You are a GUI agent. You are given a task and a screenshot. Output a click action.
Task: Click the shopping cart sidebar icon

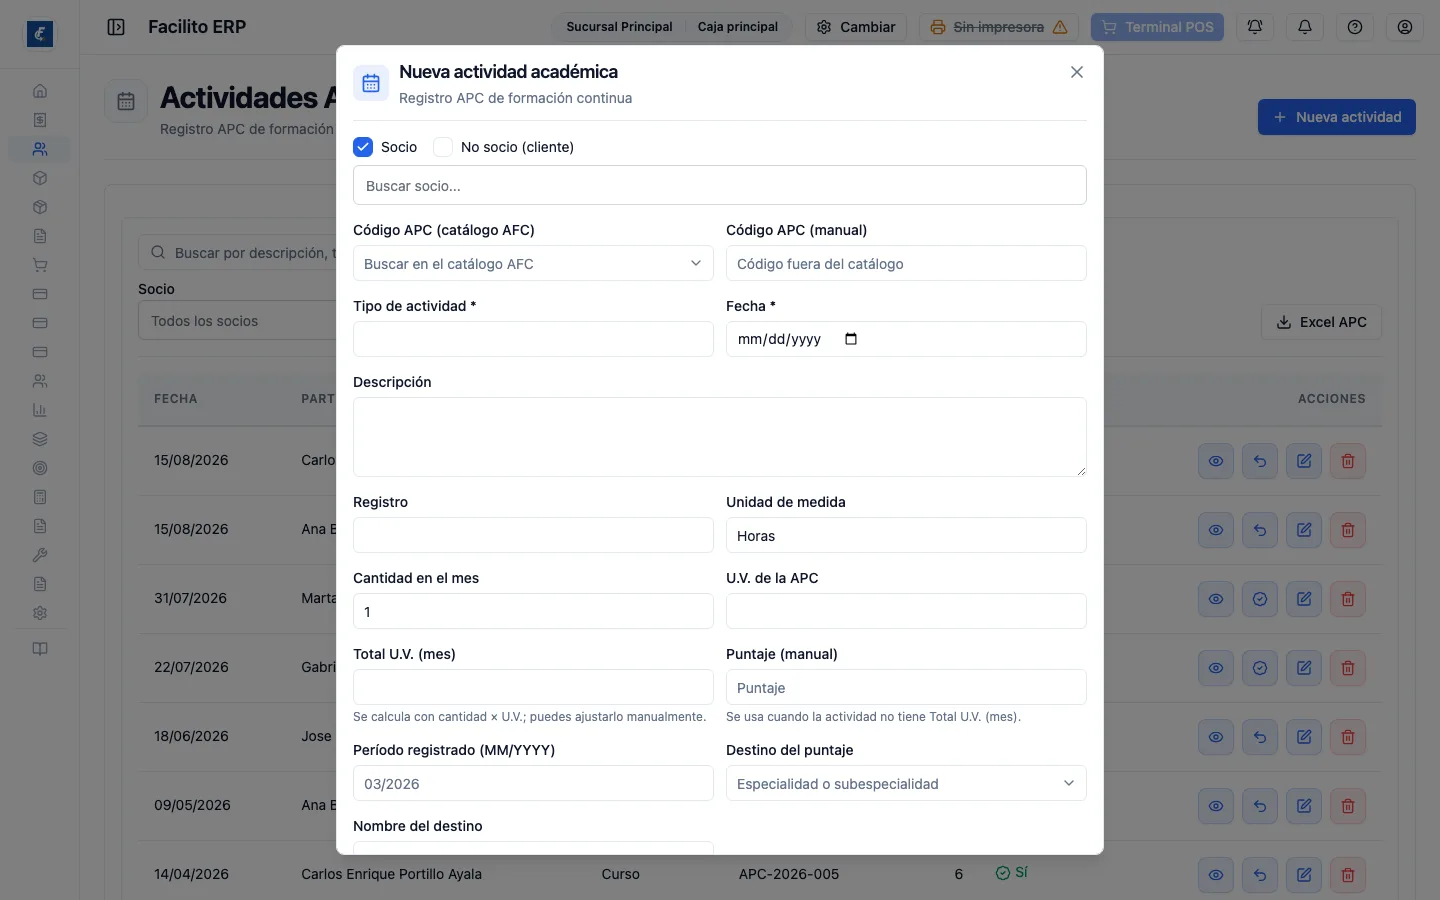coord(40,265)
